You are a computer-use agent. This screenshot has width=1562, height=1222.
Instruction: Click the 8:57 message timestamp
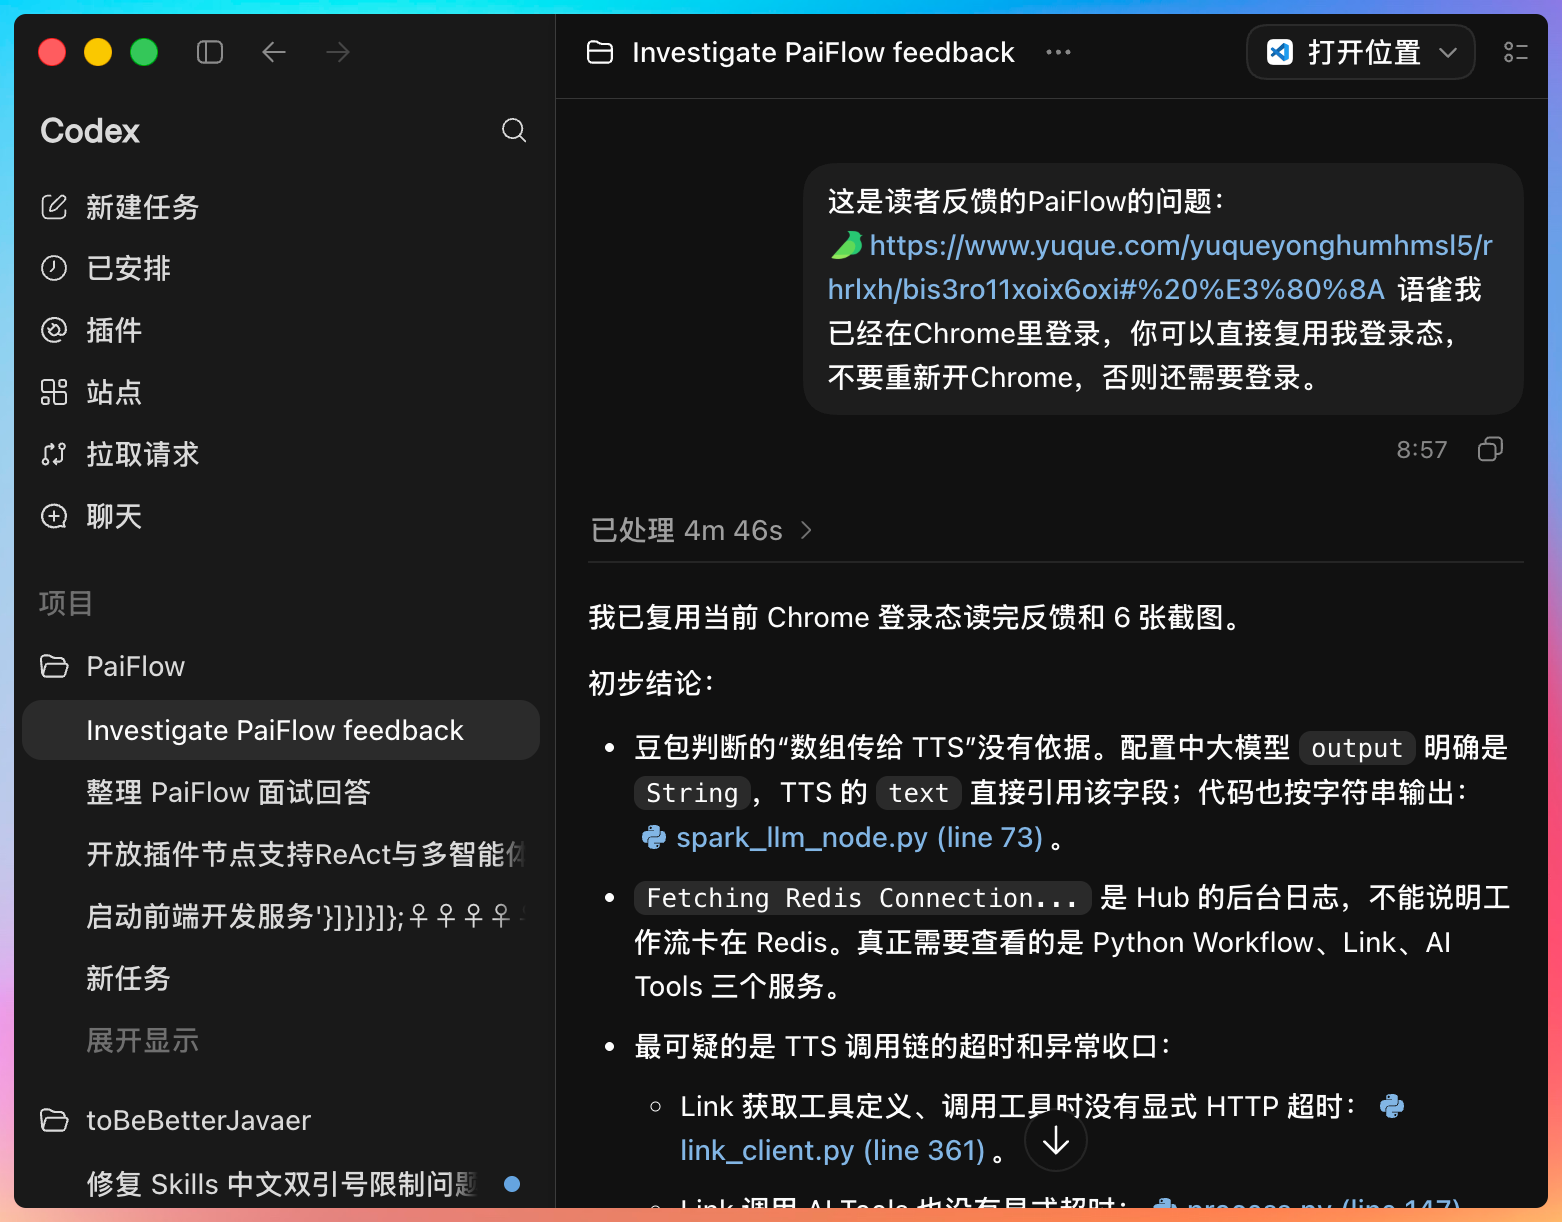click(x=1421, y=450)
